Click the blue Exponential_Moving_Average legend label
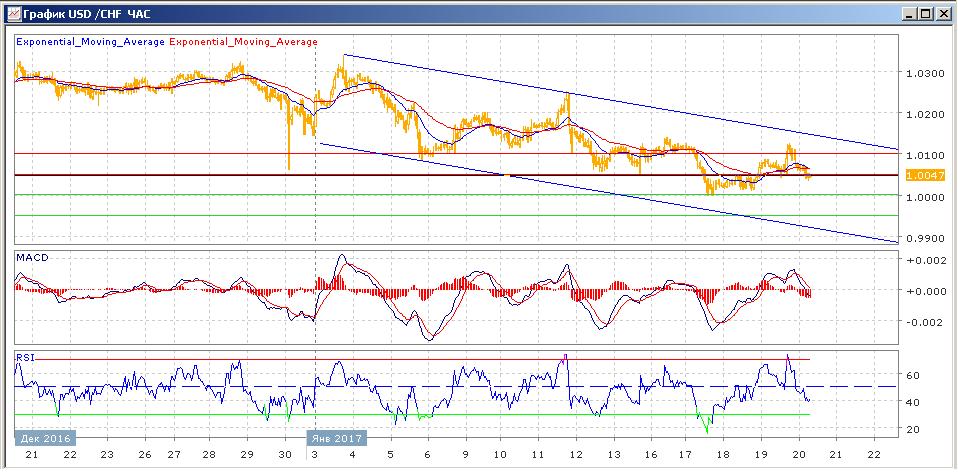The image size is (958, 474). pyautogui.click(x=90, y=42)
